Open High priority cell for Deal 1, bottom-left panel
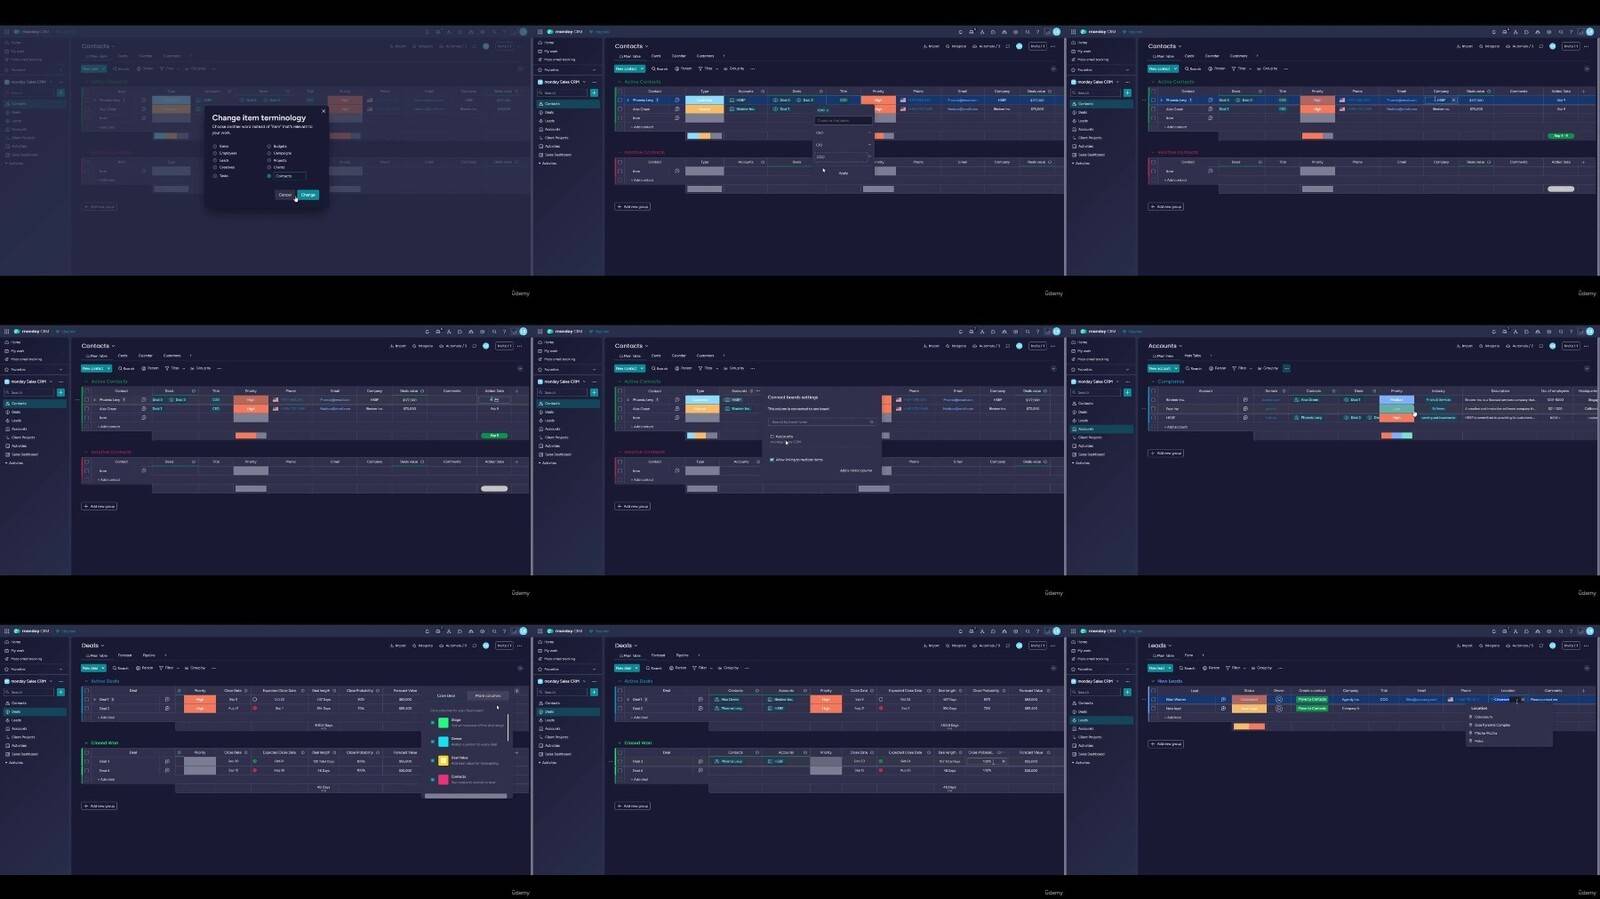This screenshot has height=899, width=1600. (200, 699)
